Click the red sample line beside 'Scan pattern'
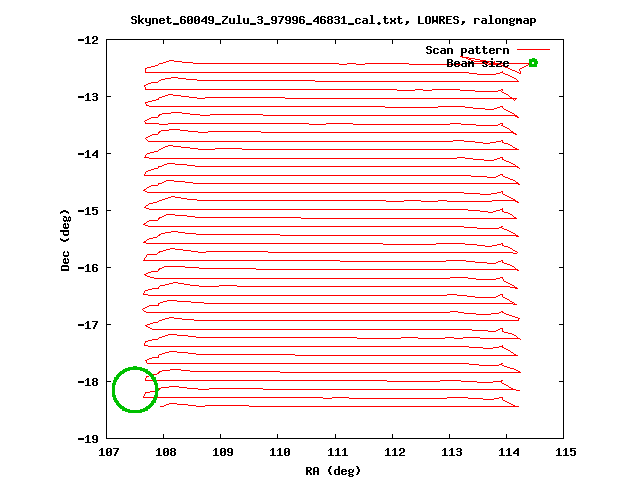Viewport: 640px width, 480px height. (533, 50)
